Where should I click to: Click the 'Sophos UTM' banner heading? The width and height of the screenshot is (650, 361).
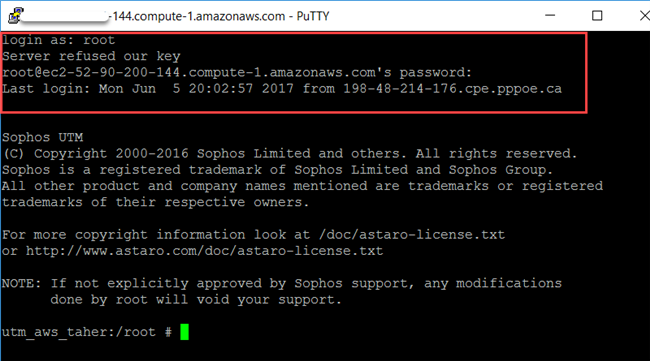43,137
